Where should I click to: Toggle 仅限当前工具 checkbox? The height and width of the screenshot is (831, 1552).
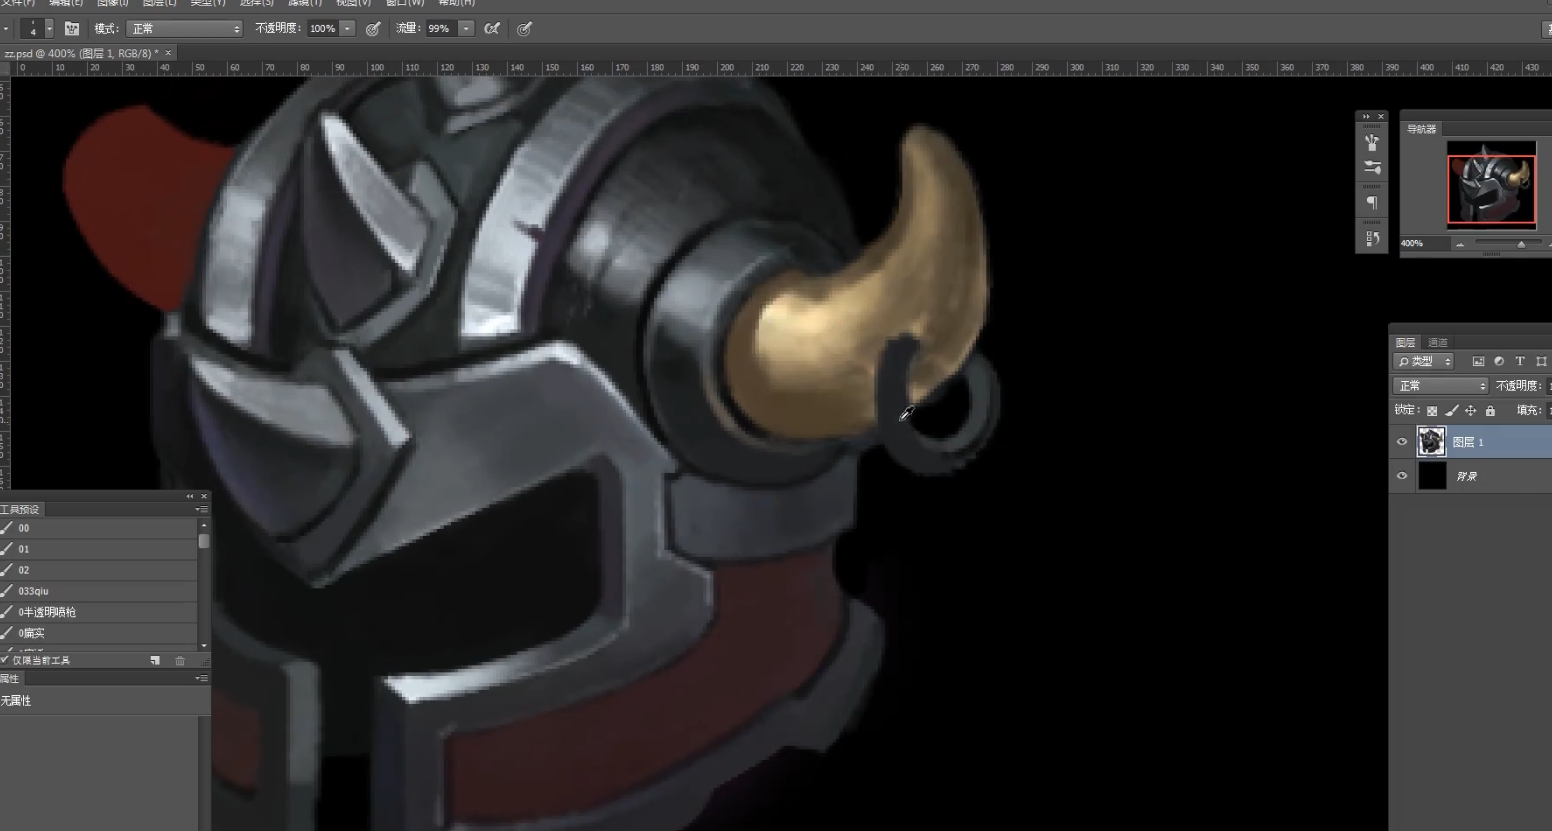(x=5, y=660)
